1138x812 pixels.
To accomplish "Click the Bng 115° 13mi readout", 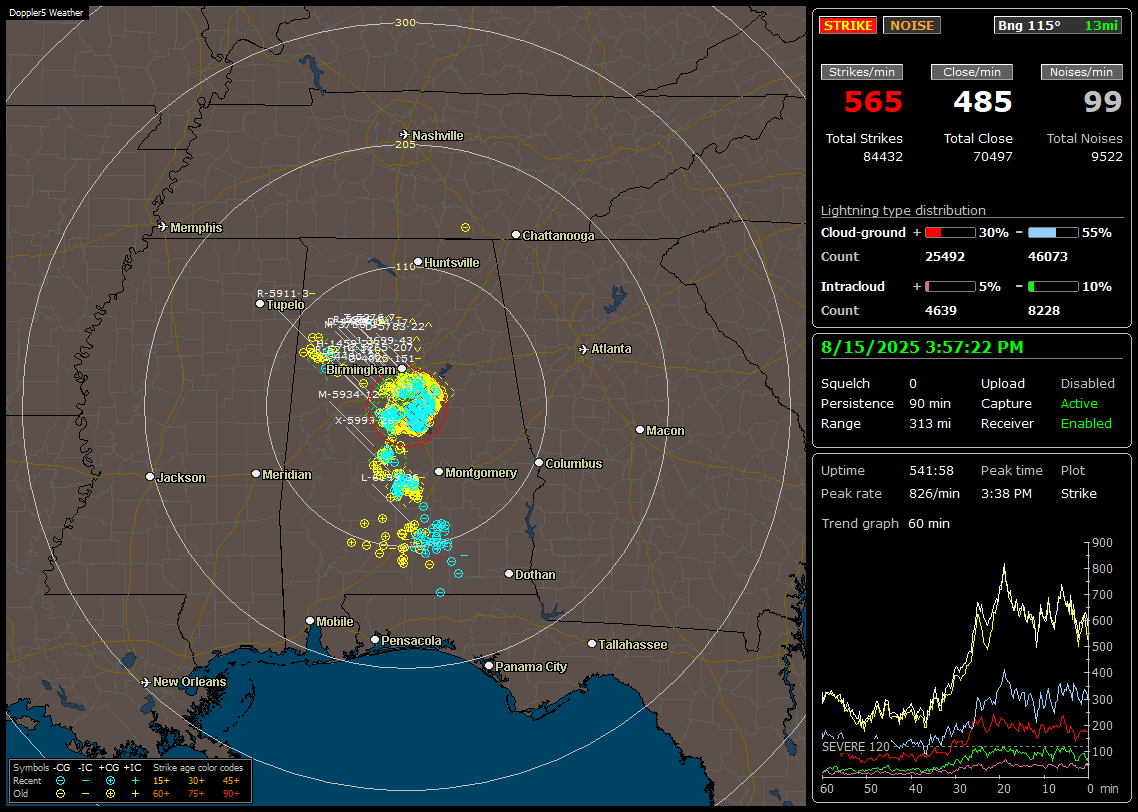I will tap(1057, 25).
